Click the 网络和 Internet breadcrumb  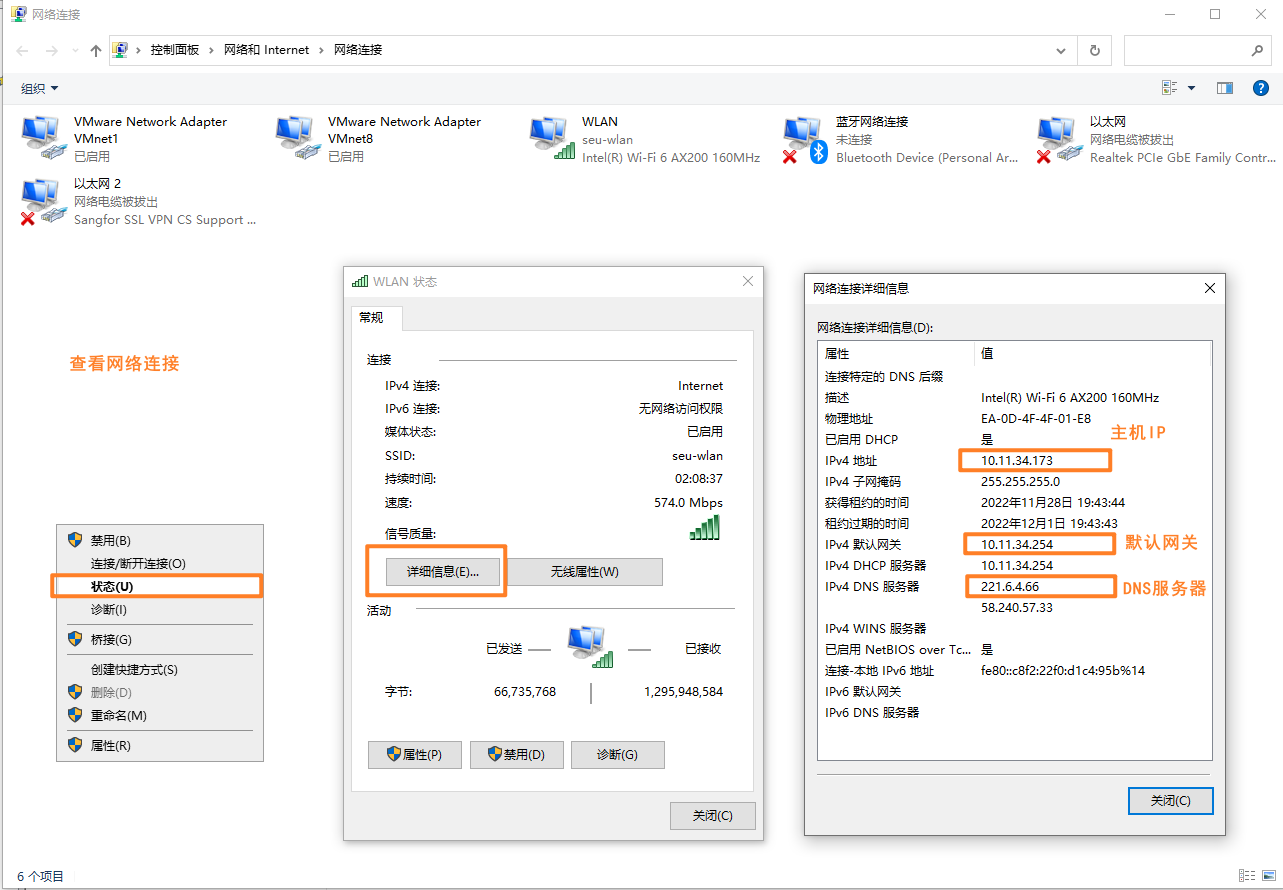[x=267, y=50]
